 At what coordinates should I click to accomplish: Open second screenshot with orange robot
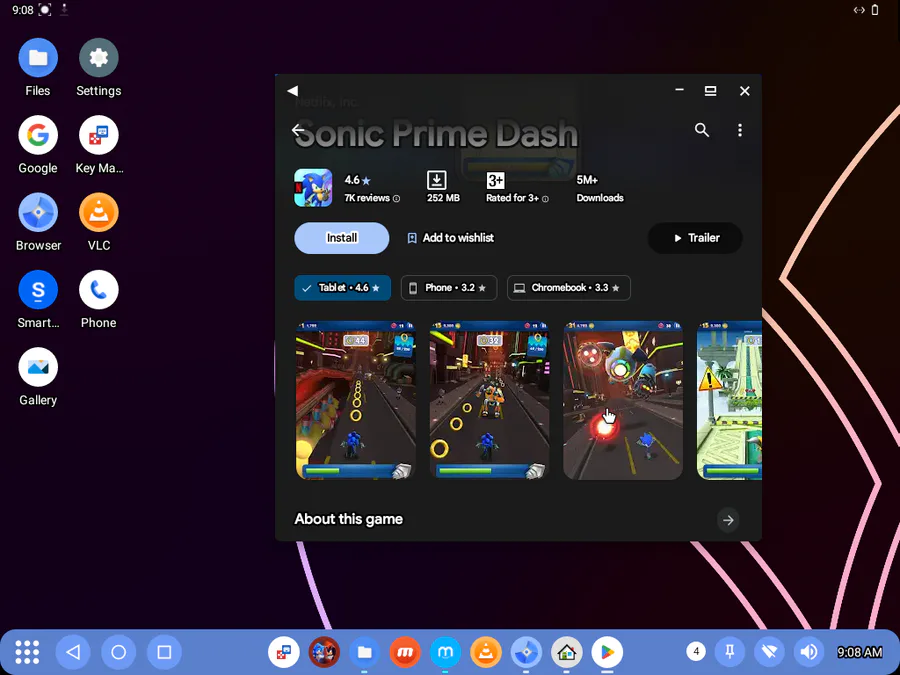489,400
